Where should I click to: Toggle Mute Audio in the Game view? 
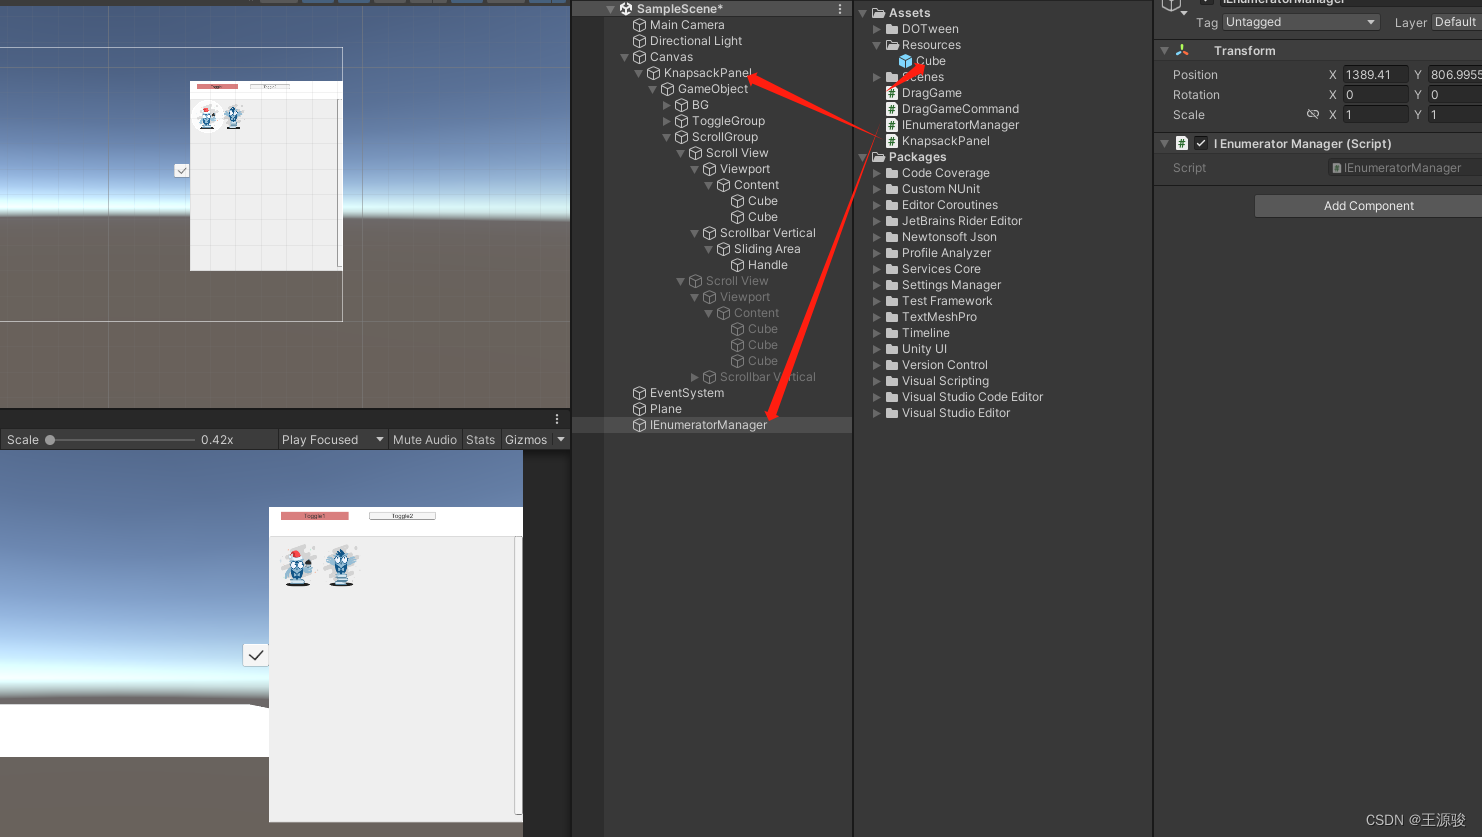(425, 440)
